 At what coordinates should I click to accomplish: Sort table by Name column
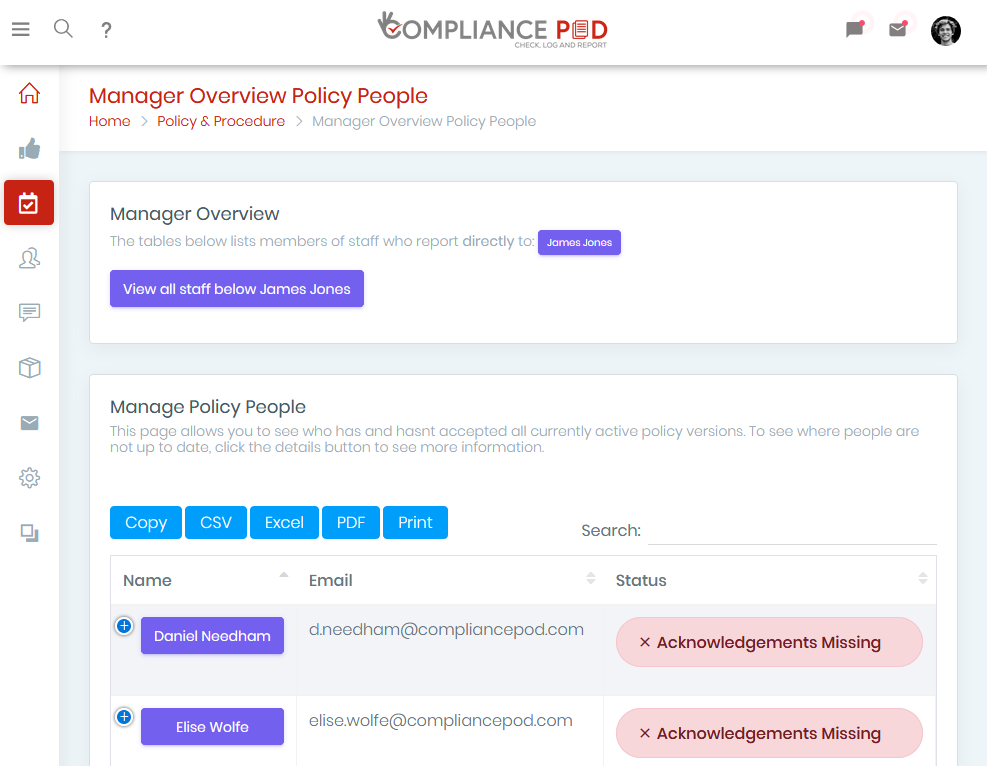tap(203, 580)
